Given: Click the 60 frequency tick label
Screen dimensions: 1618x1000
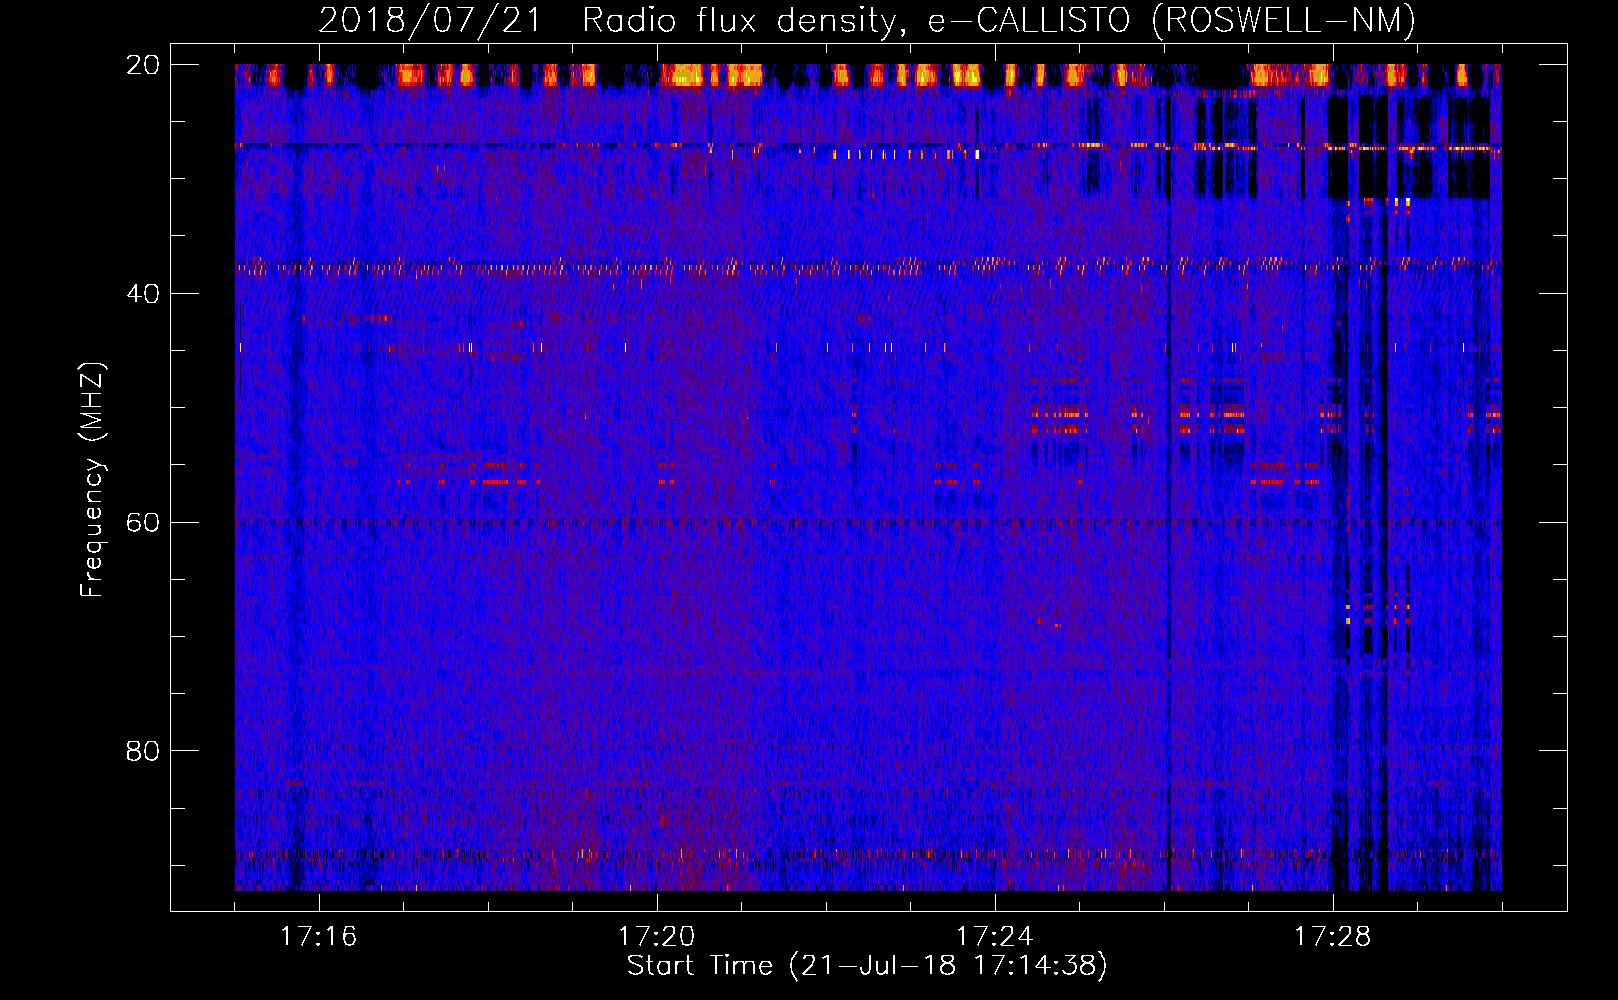Looking at the screenshot, I should point(143,522).
